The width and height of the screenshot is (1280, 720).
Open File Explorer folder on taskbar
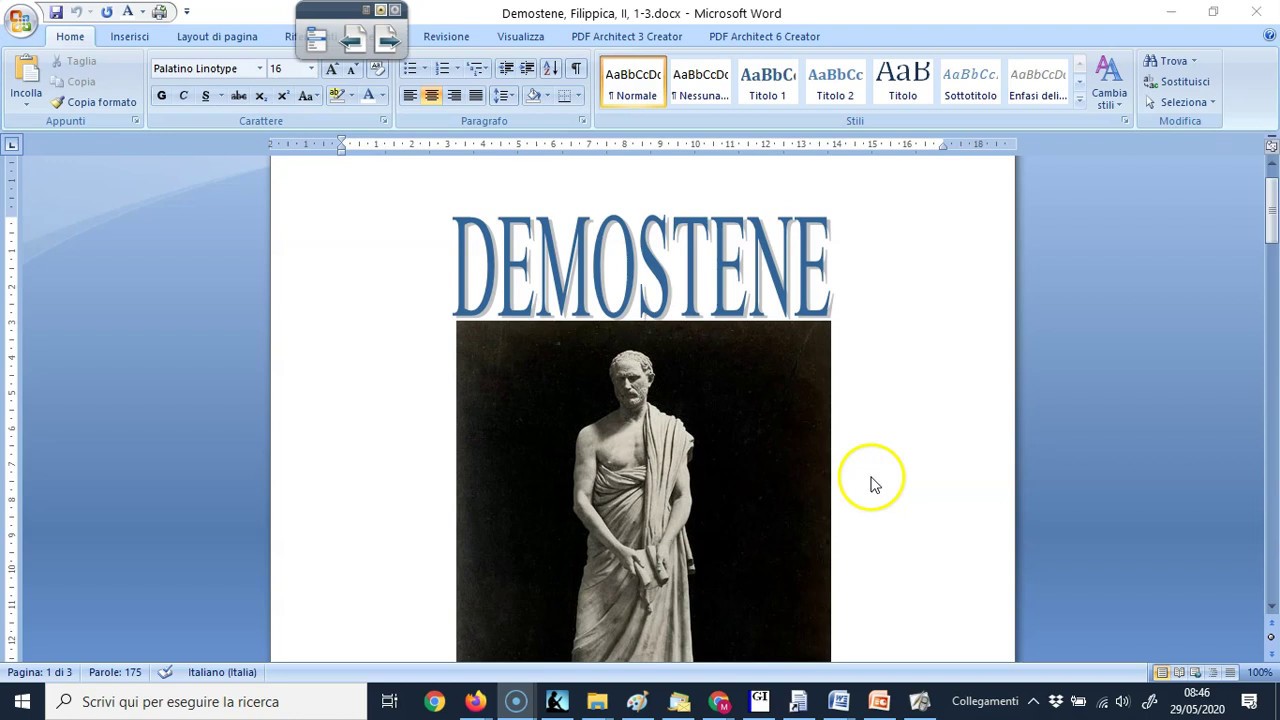click(597, 701)
